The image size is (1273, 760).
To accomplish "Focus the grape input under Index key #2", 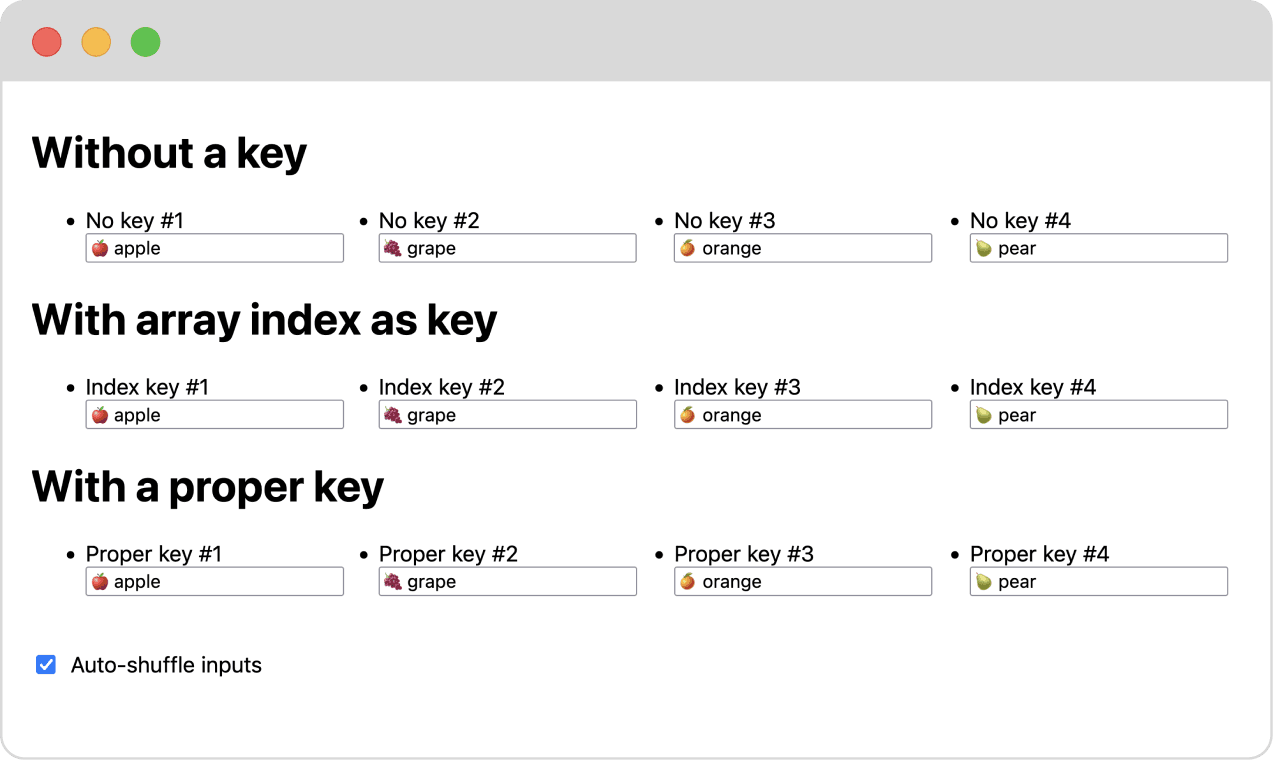I will click(507, 415).
